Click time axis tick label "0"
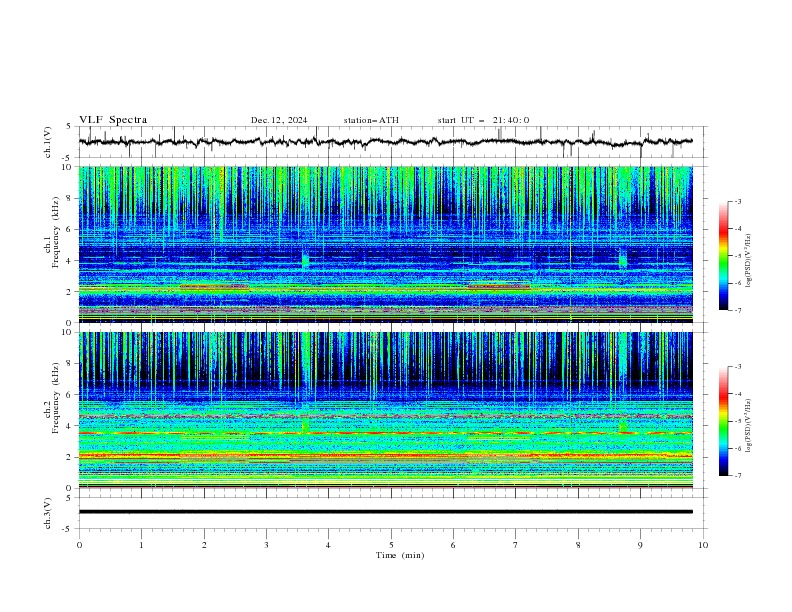Screen dimensions: 792x612 [79, 545]
